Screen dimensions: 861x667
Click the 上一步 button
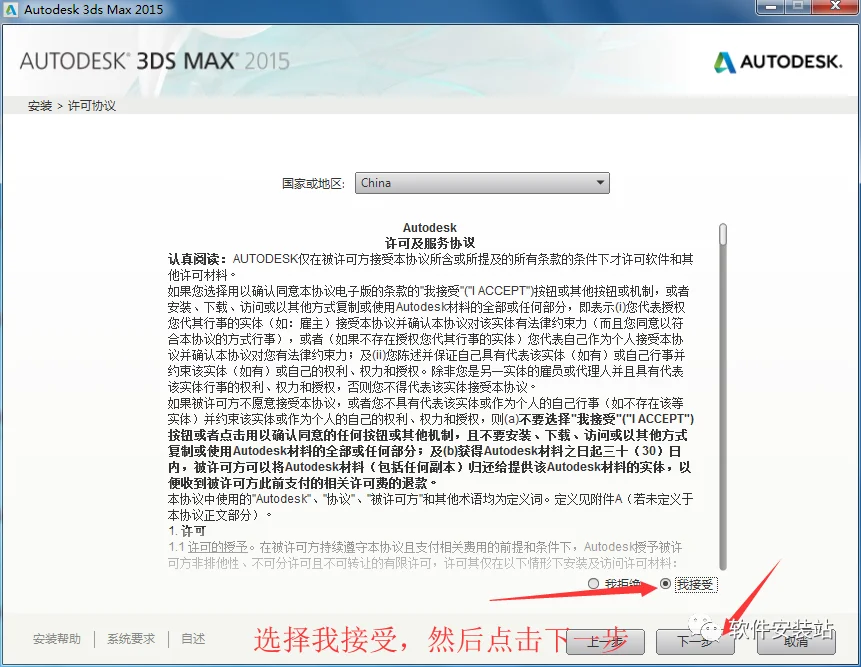point(606,642)
